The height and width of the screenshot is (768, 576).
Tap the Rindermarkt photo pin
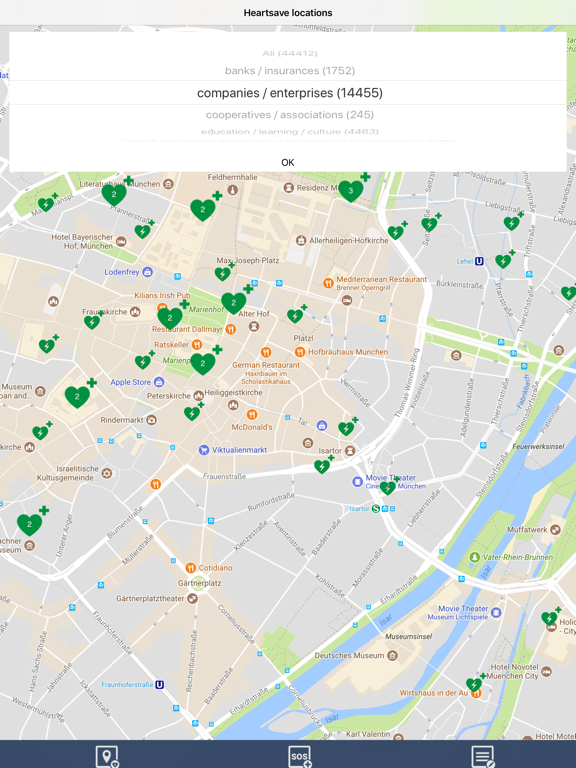pos(152,420)
